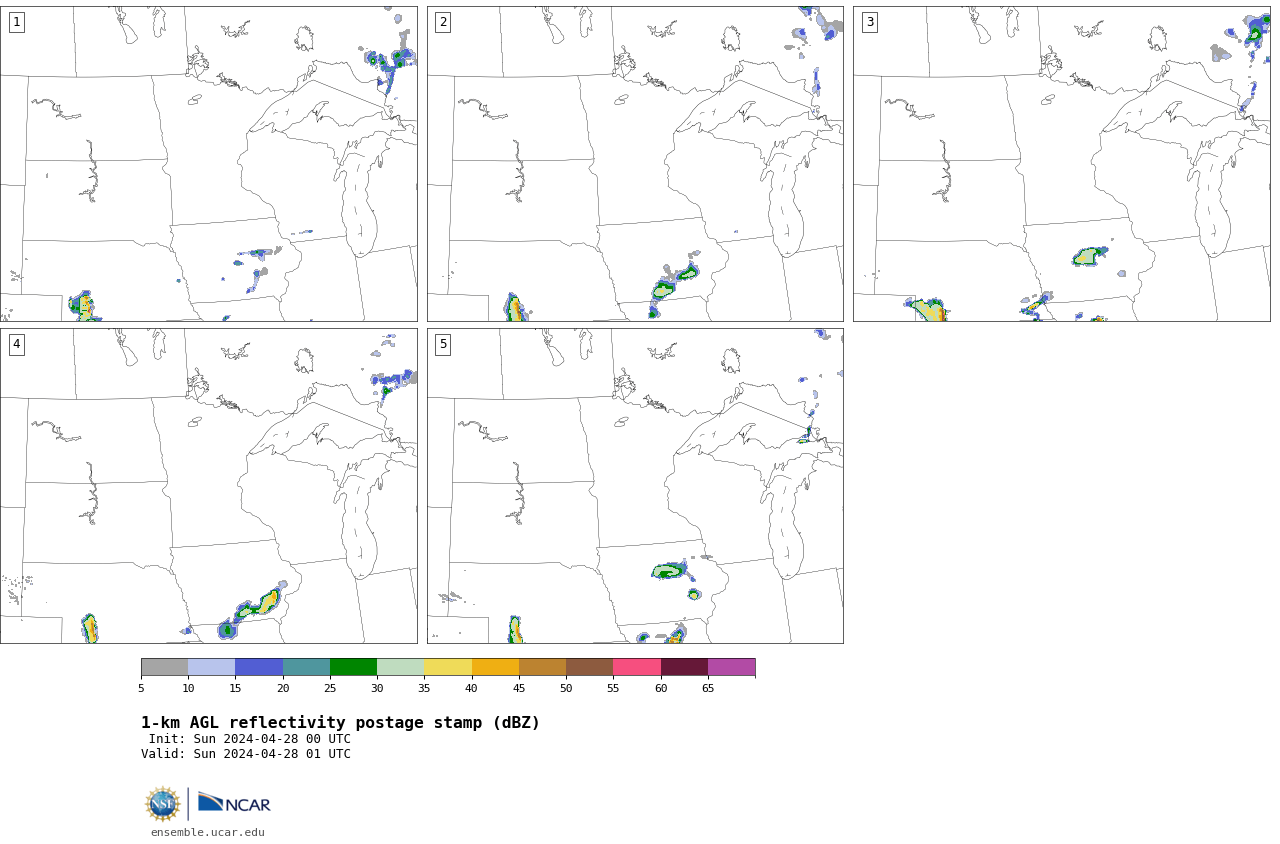Image resolution: width=1280 pixels, height=844 pixels.
Task: Click the gray 5-10 dBZ swatch
Action: coord(164,667)
